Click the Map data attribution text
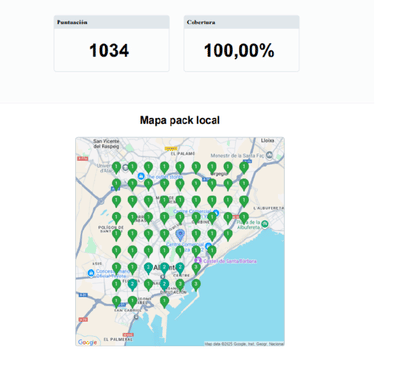The image size is (400, 365). 244,344
